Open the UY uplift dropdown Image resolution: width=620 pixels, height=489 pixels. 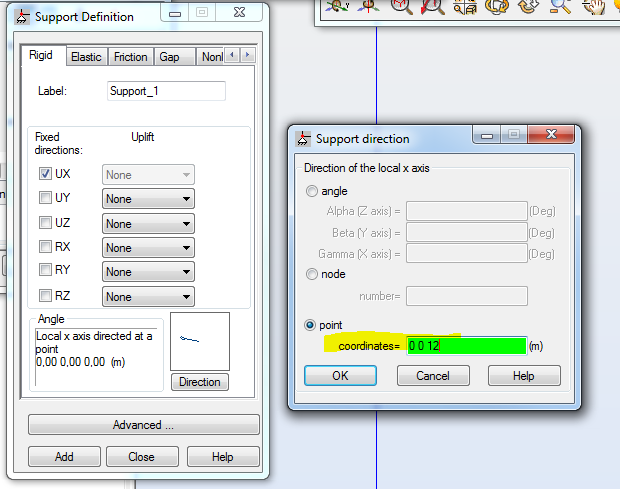(148, 198)
